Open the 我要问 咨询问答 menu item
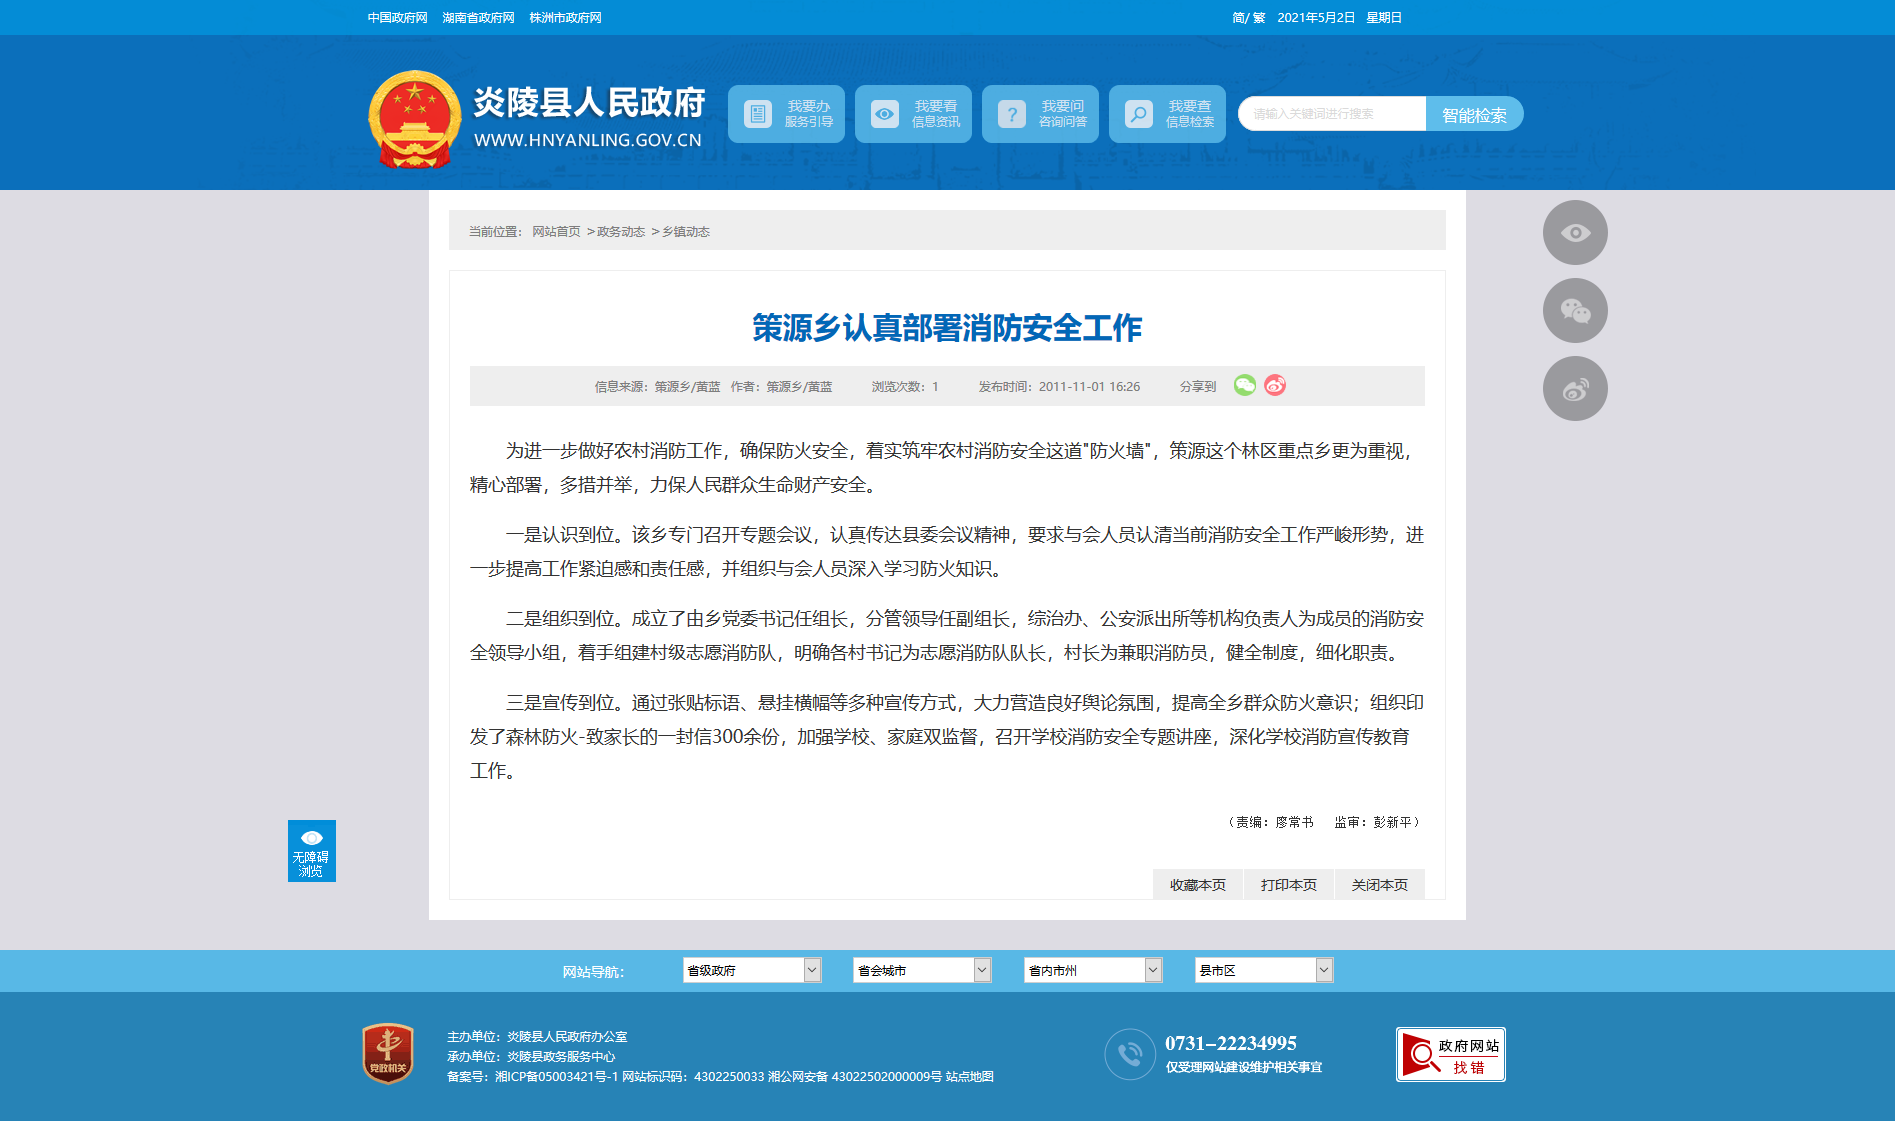The image size is (1895, 1121). pyautogui.click(x=1040, y=114)
